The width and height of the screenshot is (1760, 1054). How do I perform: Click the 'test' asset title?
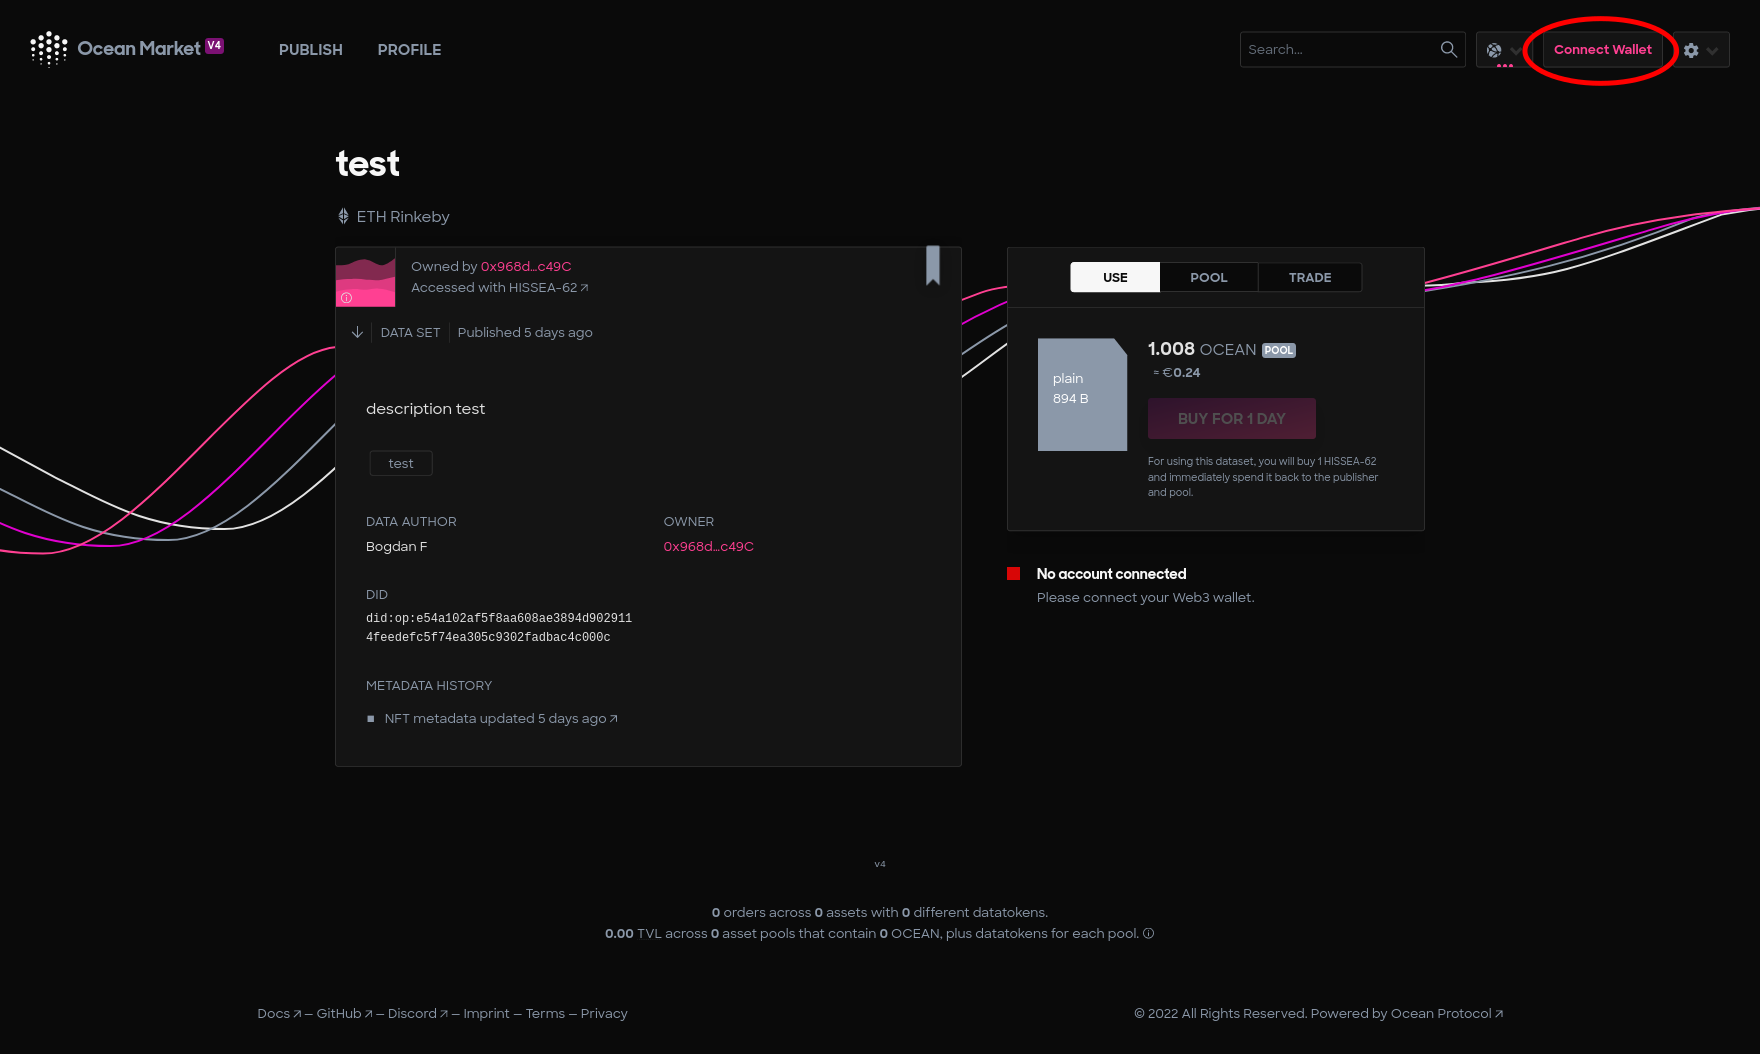coord(367,163)
